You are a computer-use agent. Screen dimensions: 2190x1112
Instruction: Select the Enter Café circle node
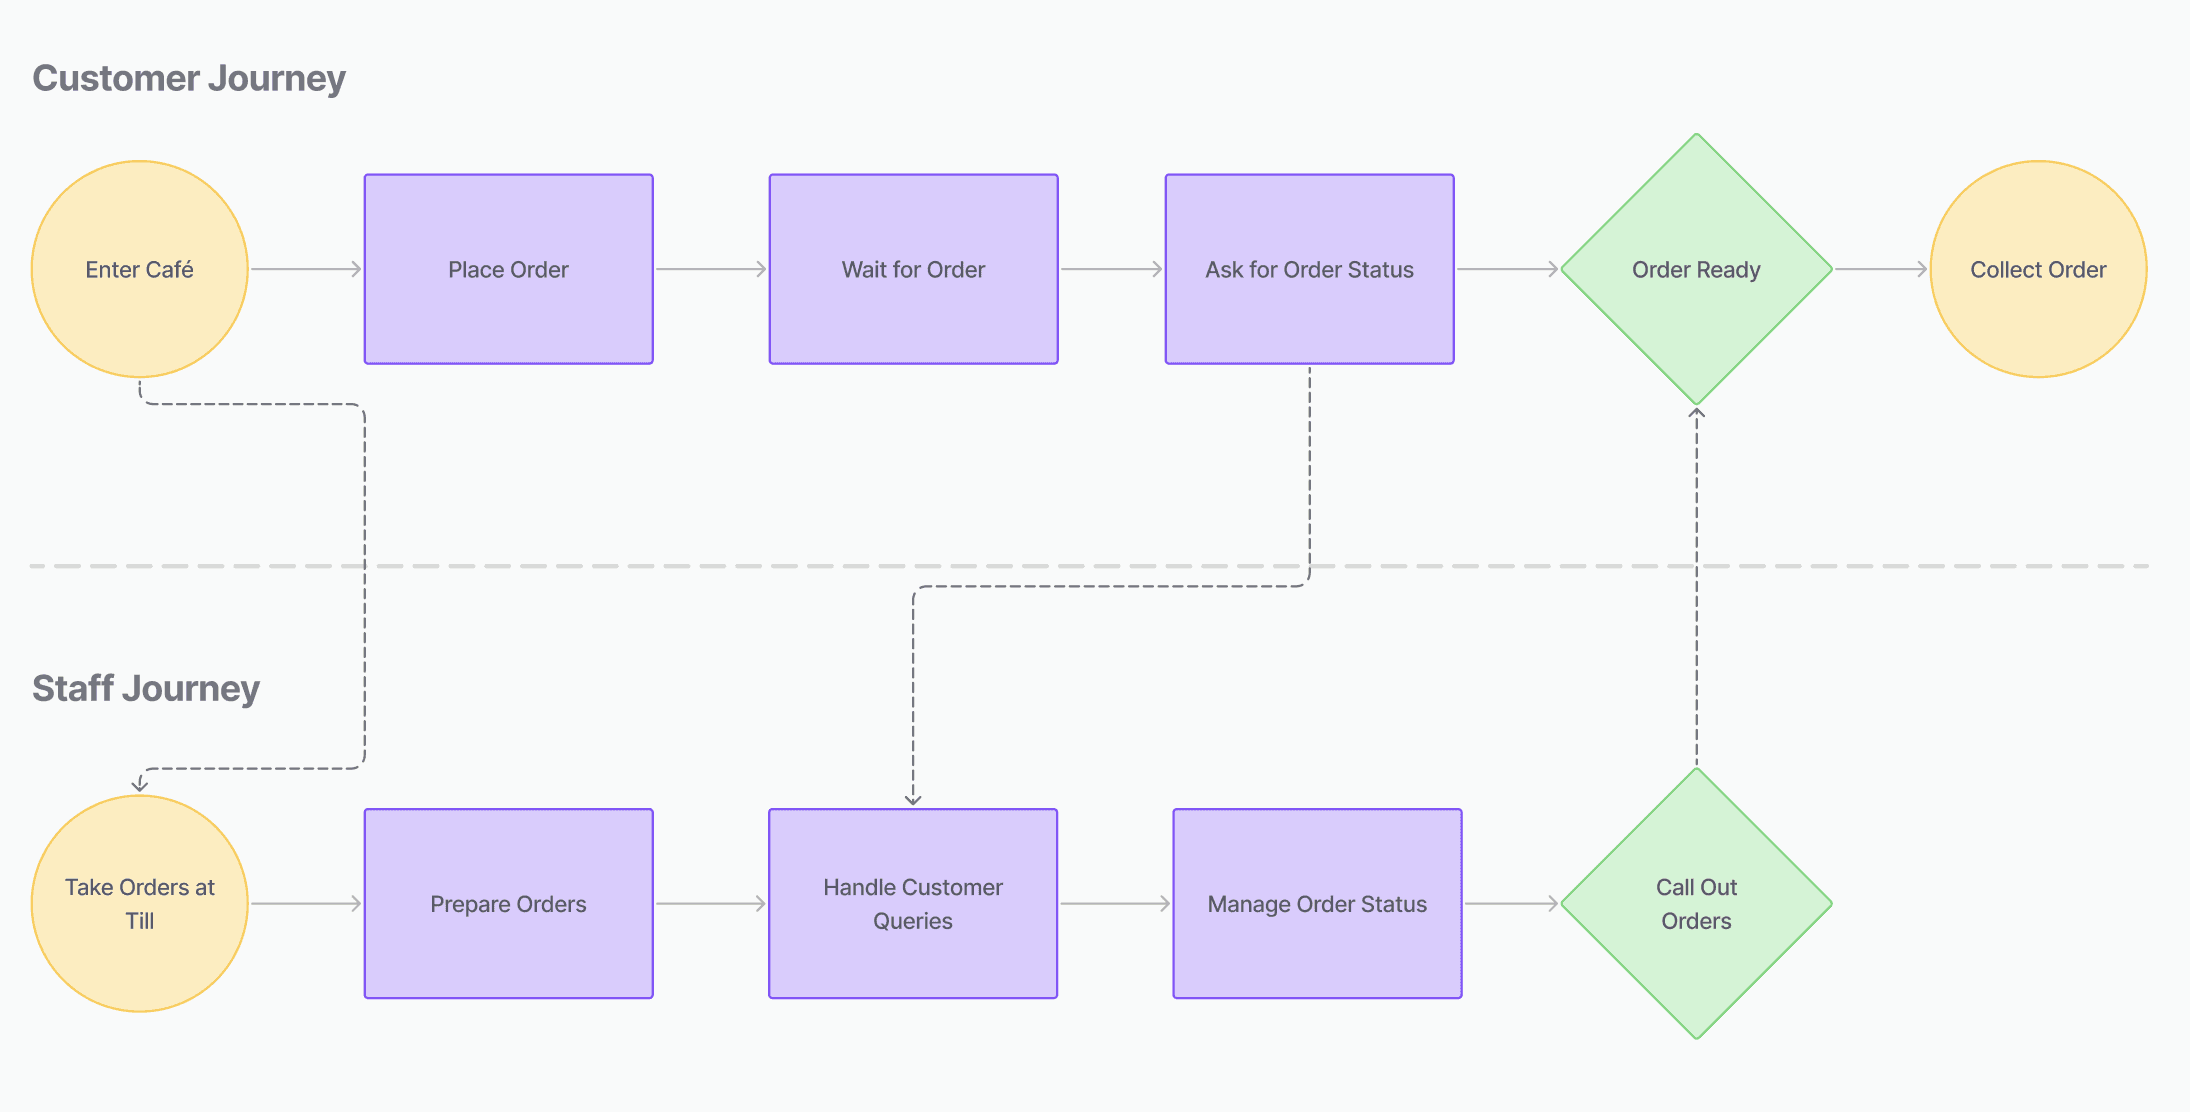(139, 269)
